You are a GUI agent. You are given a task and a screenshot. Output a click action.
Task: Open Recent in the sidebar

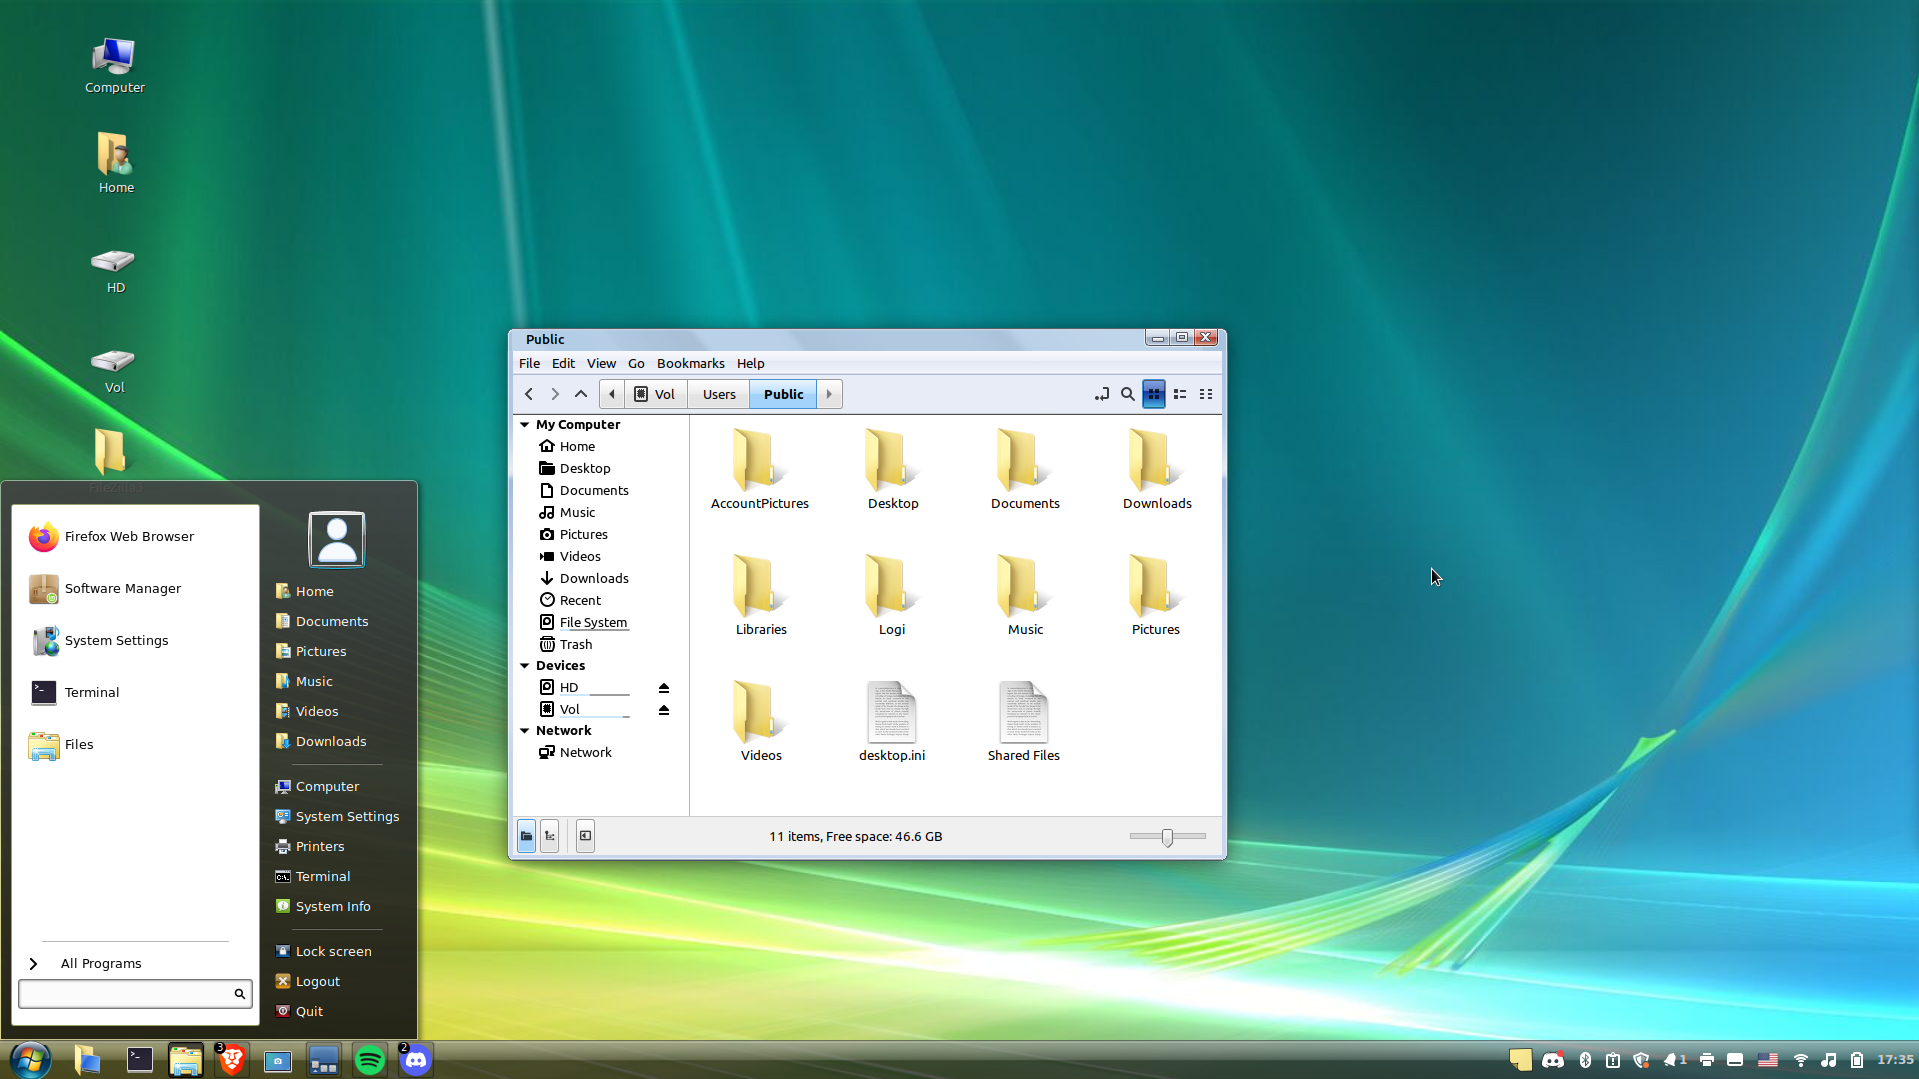coord(579,601)
